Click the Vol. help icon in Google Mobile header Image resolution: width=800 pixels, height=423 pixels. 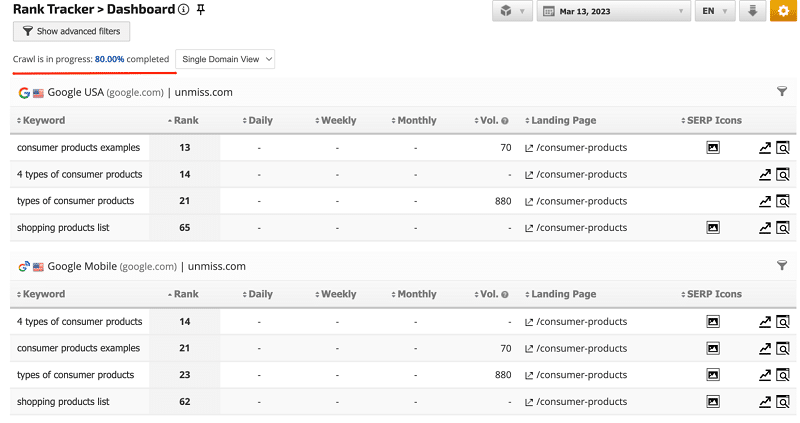coord(505,294)
